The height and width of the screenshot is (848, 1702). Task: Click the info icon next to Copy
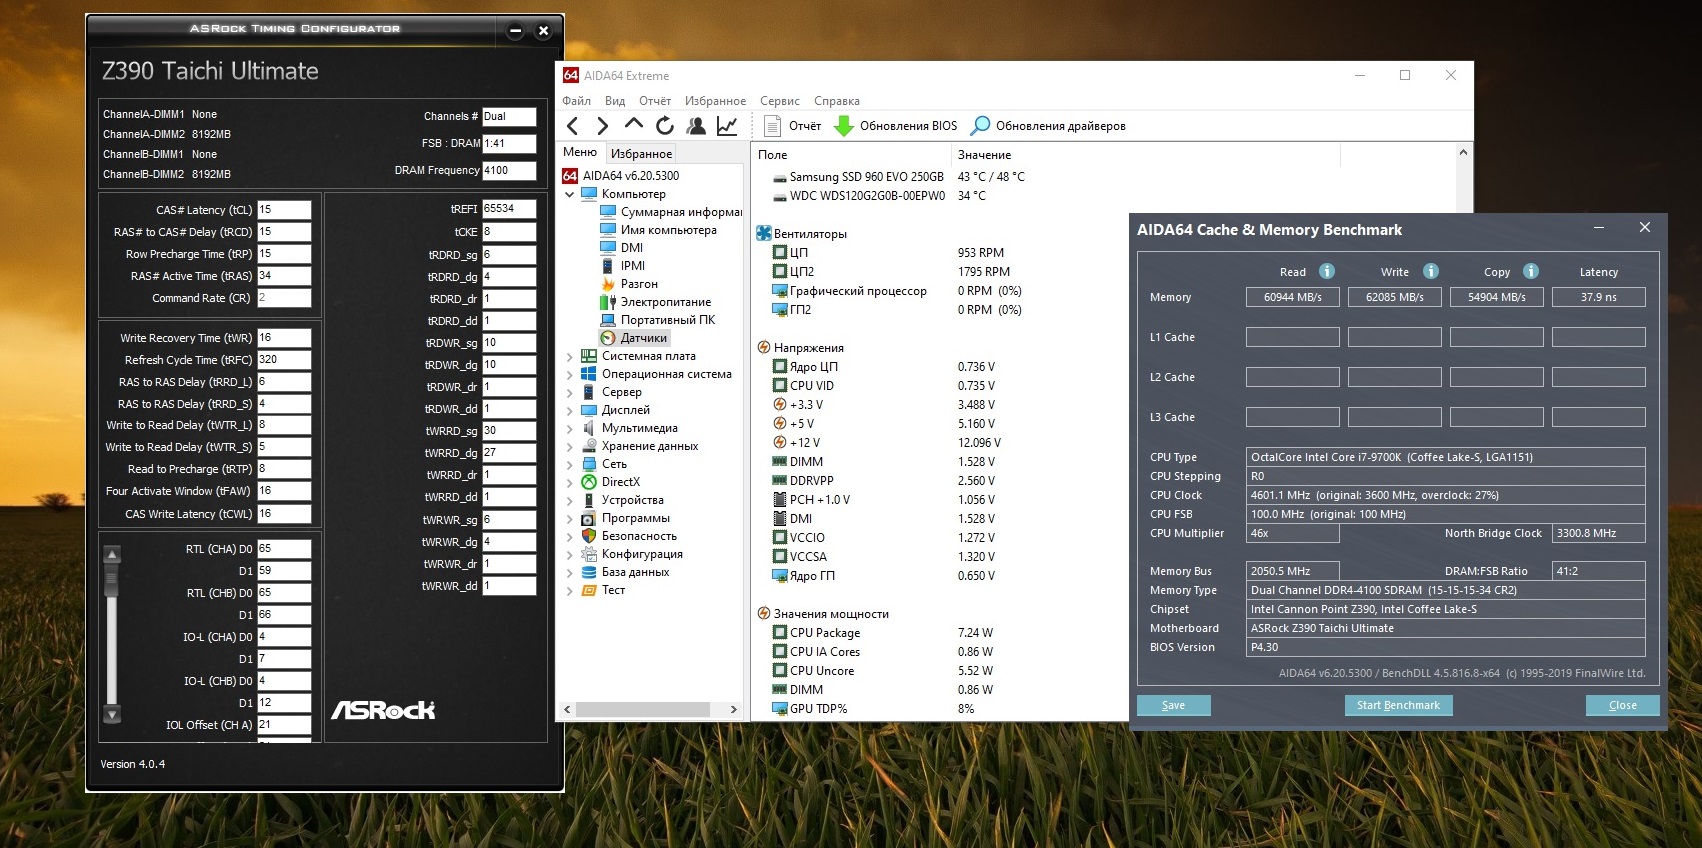click(1531, 271)
